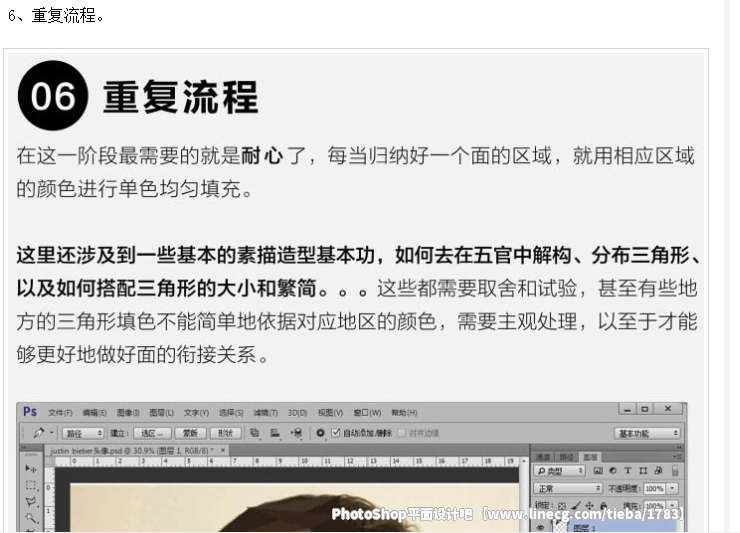This screenshot has width=740, height=533.
Task: Select the Rectangular Marquee tool
Action: point(31,485)
